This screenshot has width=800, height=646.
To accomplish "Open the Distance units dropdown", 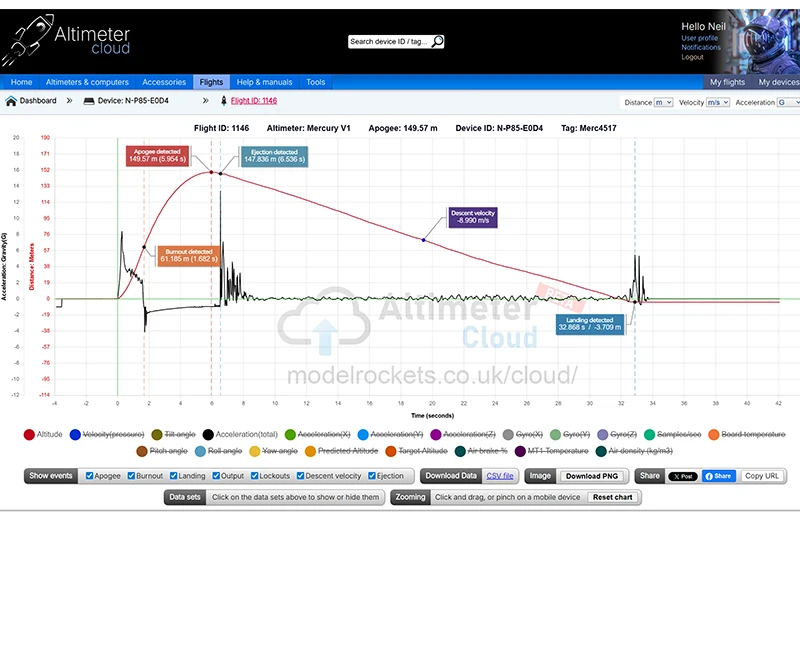I will coord(662,102).
